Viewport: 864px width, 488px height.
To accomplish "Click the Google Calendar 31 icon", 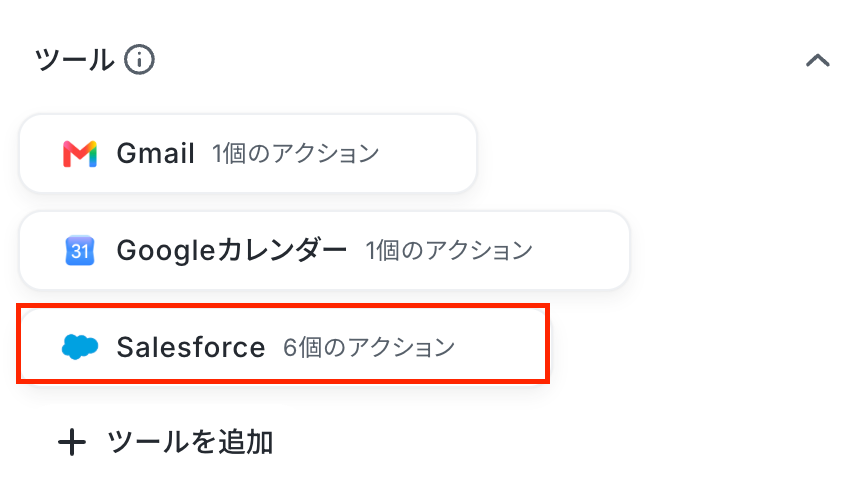I will point(80,251).
